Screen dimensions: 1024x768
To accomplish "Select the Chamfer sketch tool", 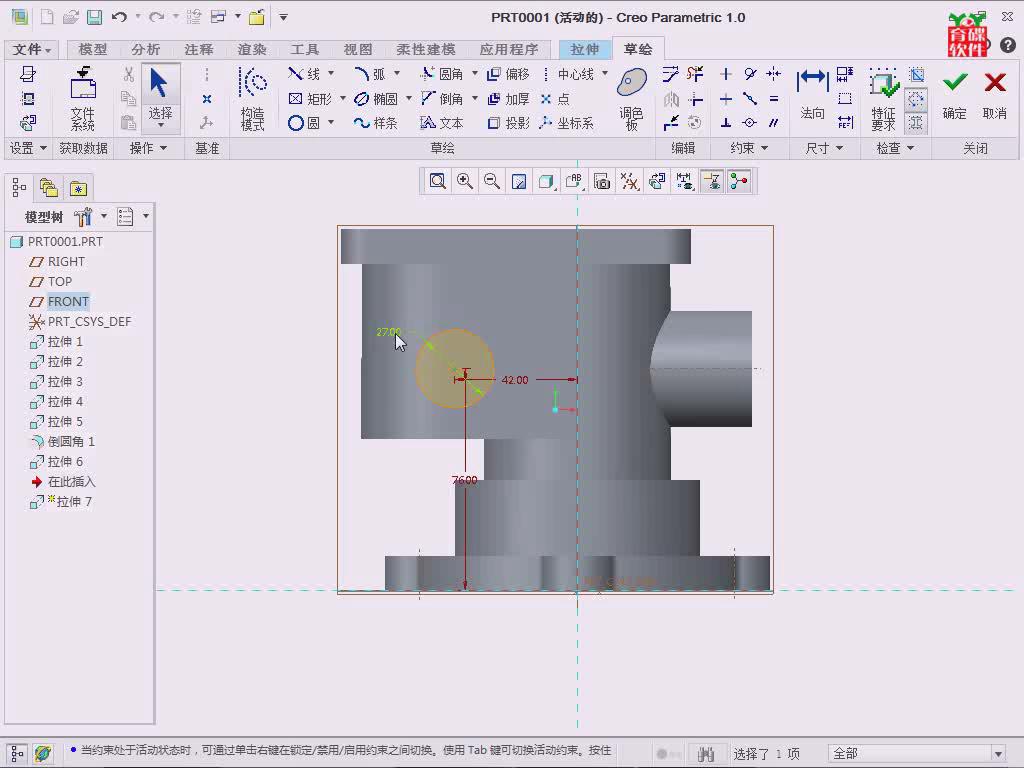I will (442, 99).
